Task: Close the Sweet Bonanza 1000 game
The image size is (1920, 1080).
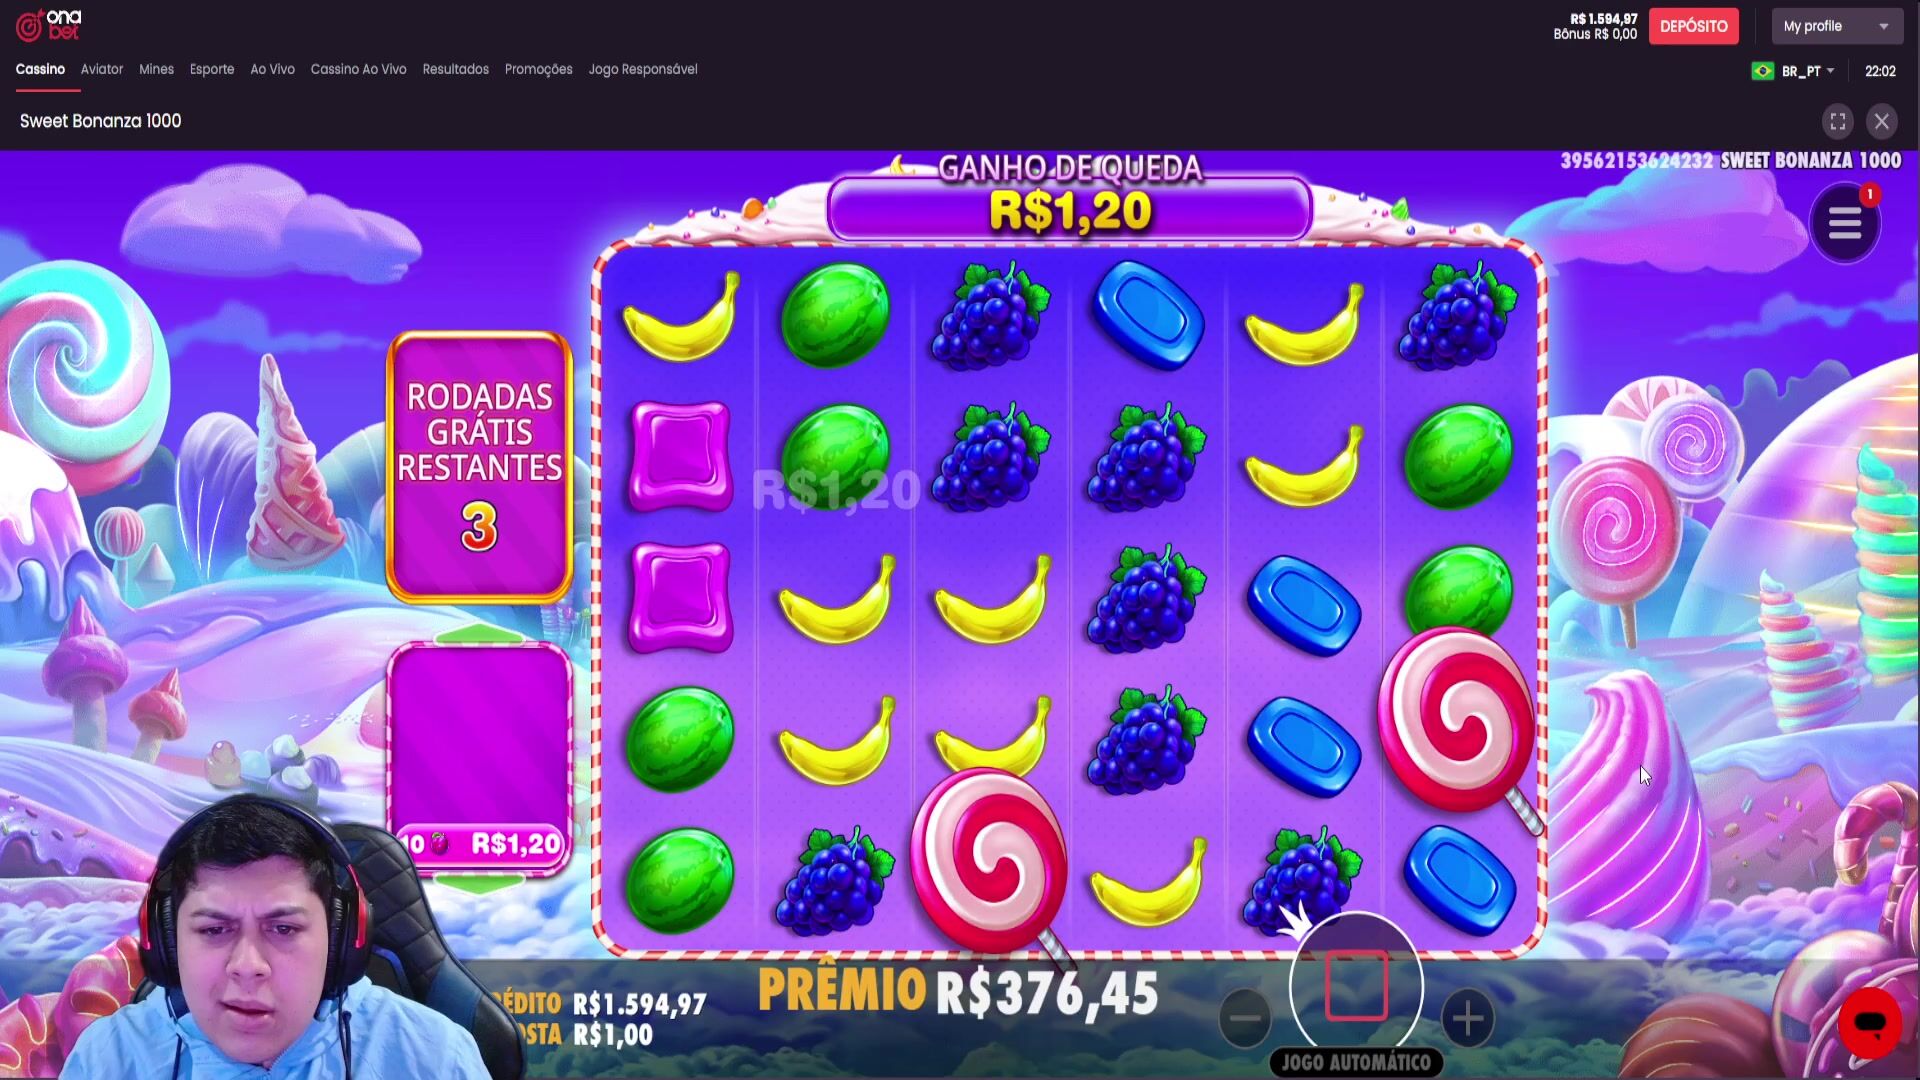Action: (x=1882, y=122)
